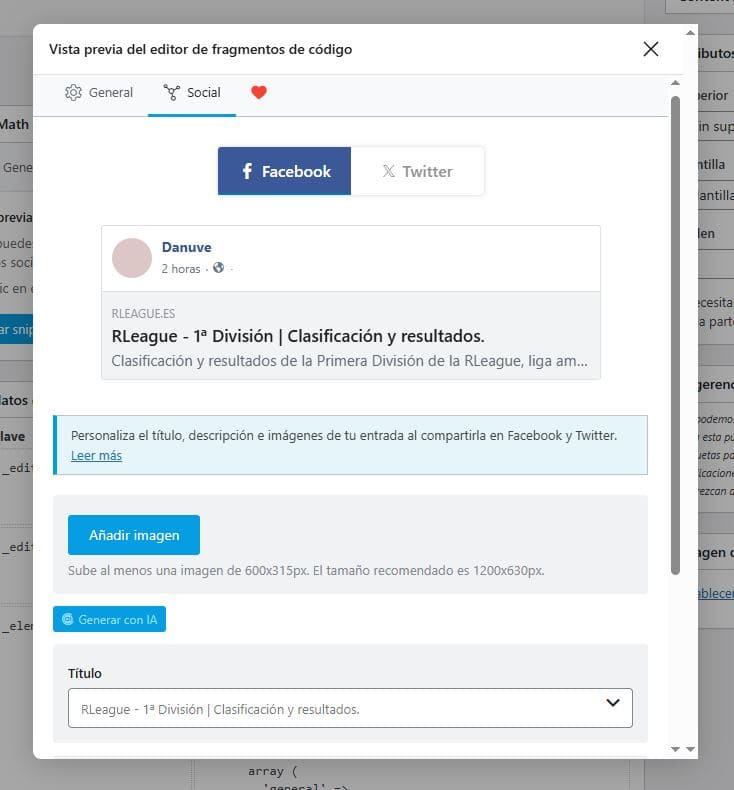Click the preview description text
734x790 pixels.
349,361
